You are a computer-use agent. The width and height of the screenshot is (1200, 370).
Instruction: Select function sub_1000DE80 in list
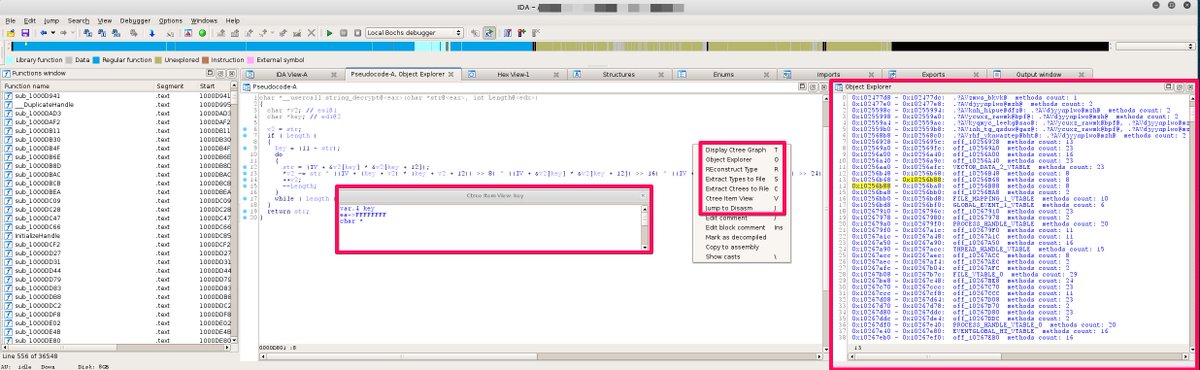pyautogui.click(x=115, y=341)
